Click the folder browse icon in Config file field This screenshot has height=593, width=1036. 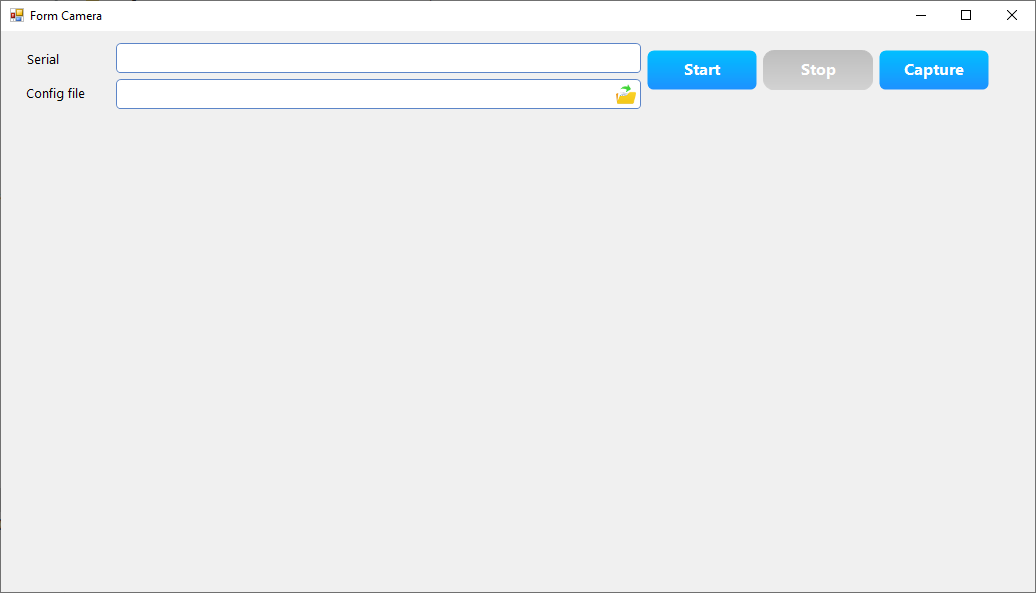coord(626,95)
